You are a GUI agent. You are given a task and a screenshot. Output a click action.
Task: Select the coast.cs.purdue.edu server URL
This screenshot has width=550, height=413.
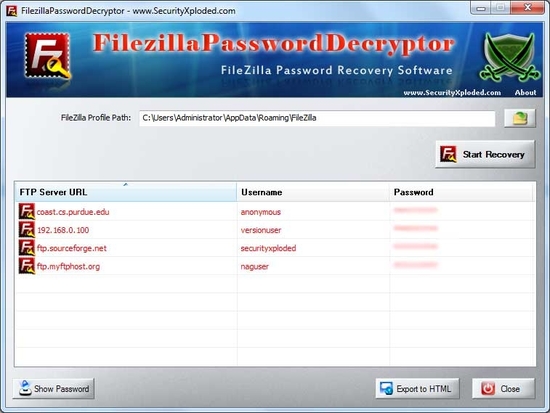(x=73, y=212)
